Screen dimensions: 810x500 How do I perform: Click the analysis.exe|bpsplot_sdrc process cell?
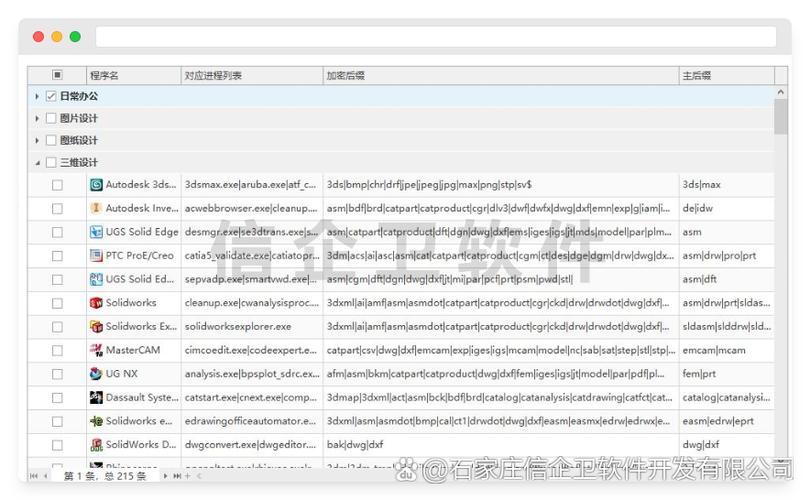click(252, 373)
